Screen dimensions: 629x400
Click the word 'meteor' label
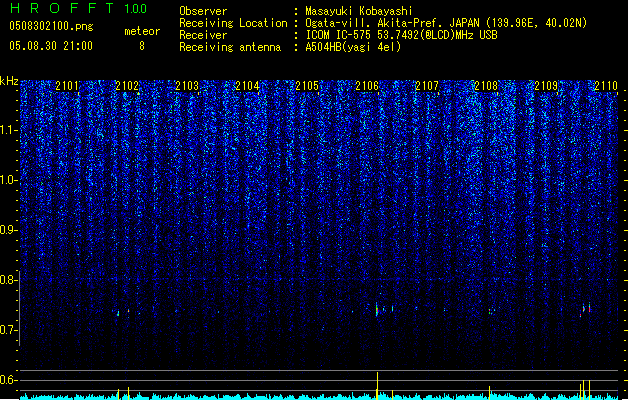click(x=142, y=31)
